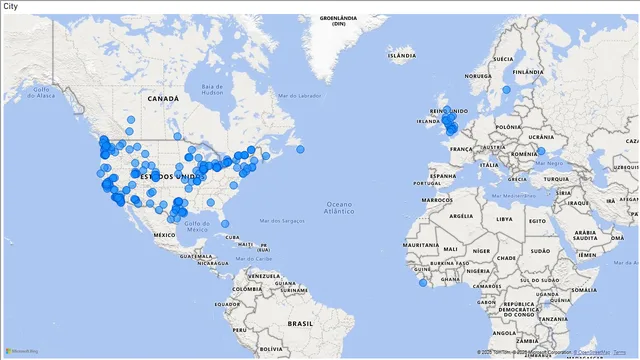The image size is (640, 360).
Task: Click the Oceano Atlântico label
Action: point(339,208)
